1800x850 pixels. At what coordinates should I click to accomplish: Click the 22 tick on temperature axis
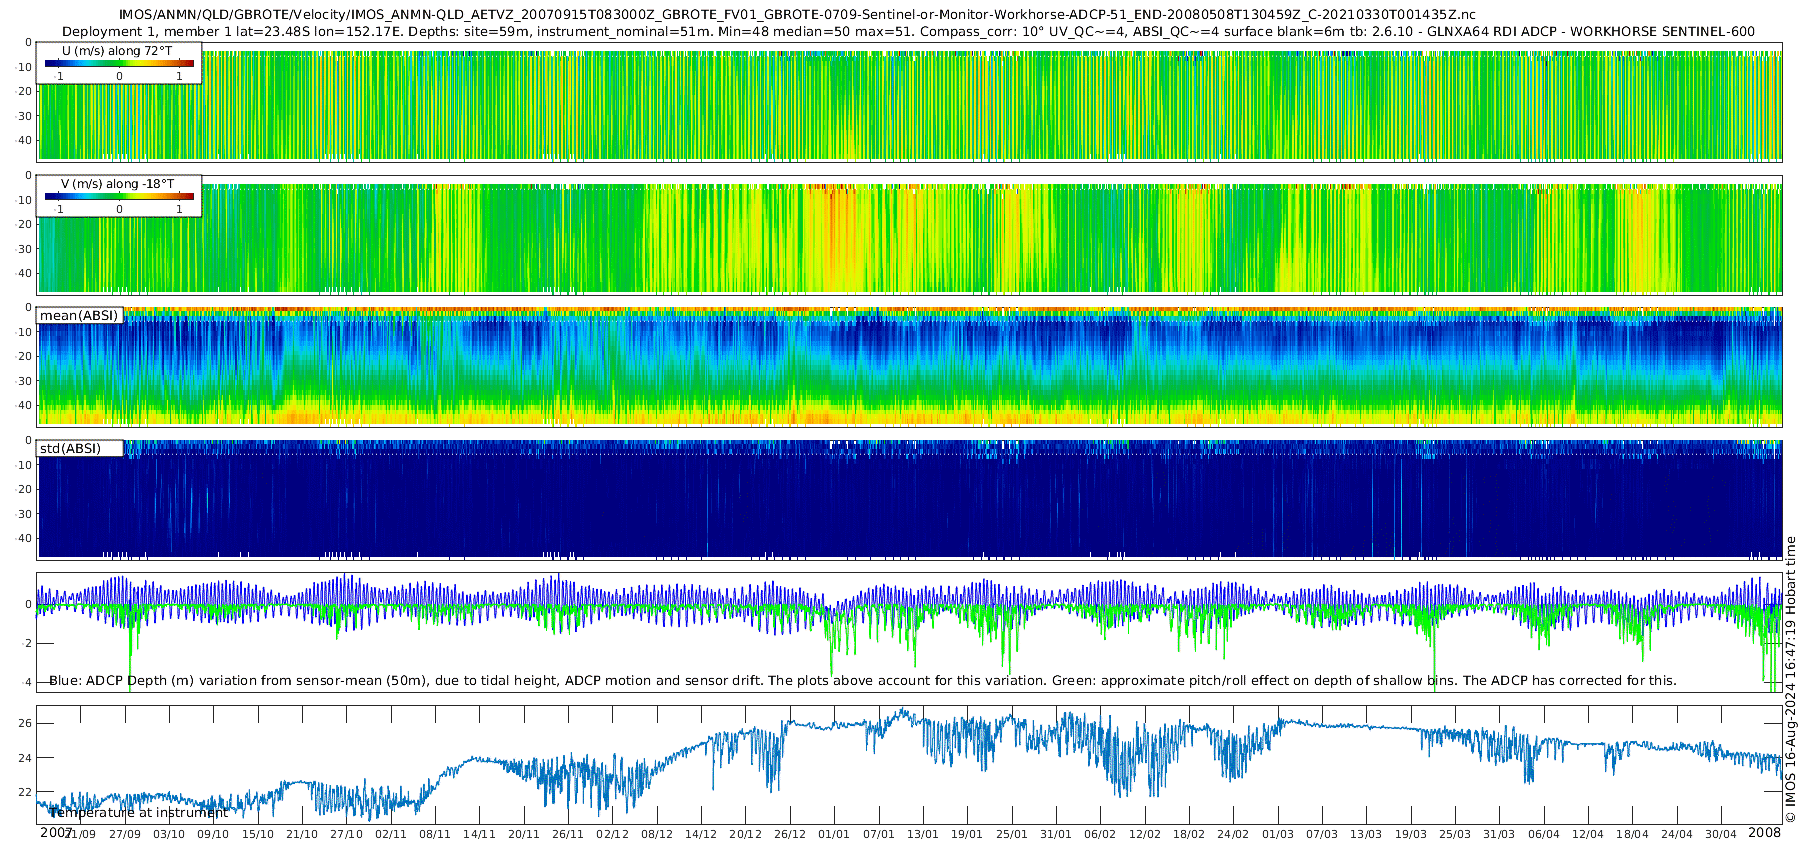click(26, 791)
